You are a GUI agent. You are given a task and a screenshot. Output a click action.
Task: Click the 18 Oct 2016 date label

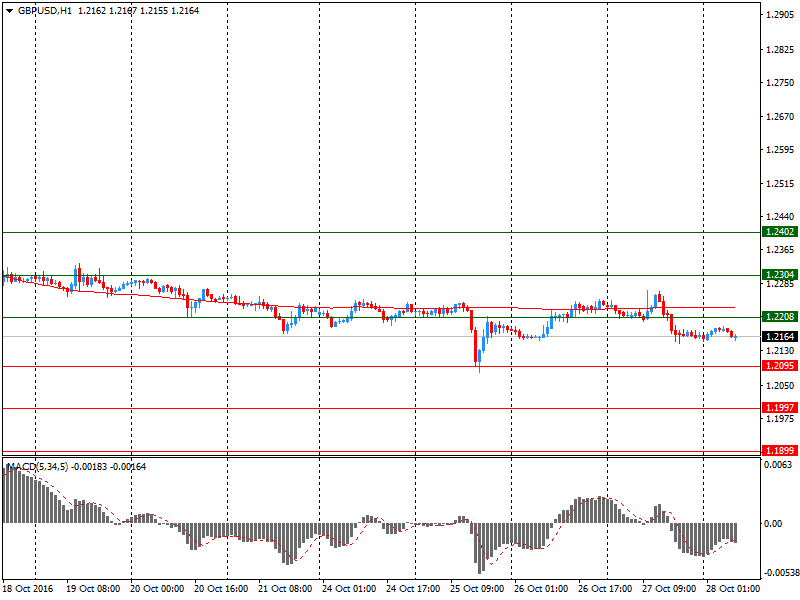[x=28, y=589]
